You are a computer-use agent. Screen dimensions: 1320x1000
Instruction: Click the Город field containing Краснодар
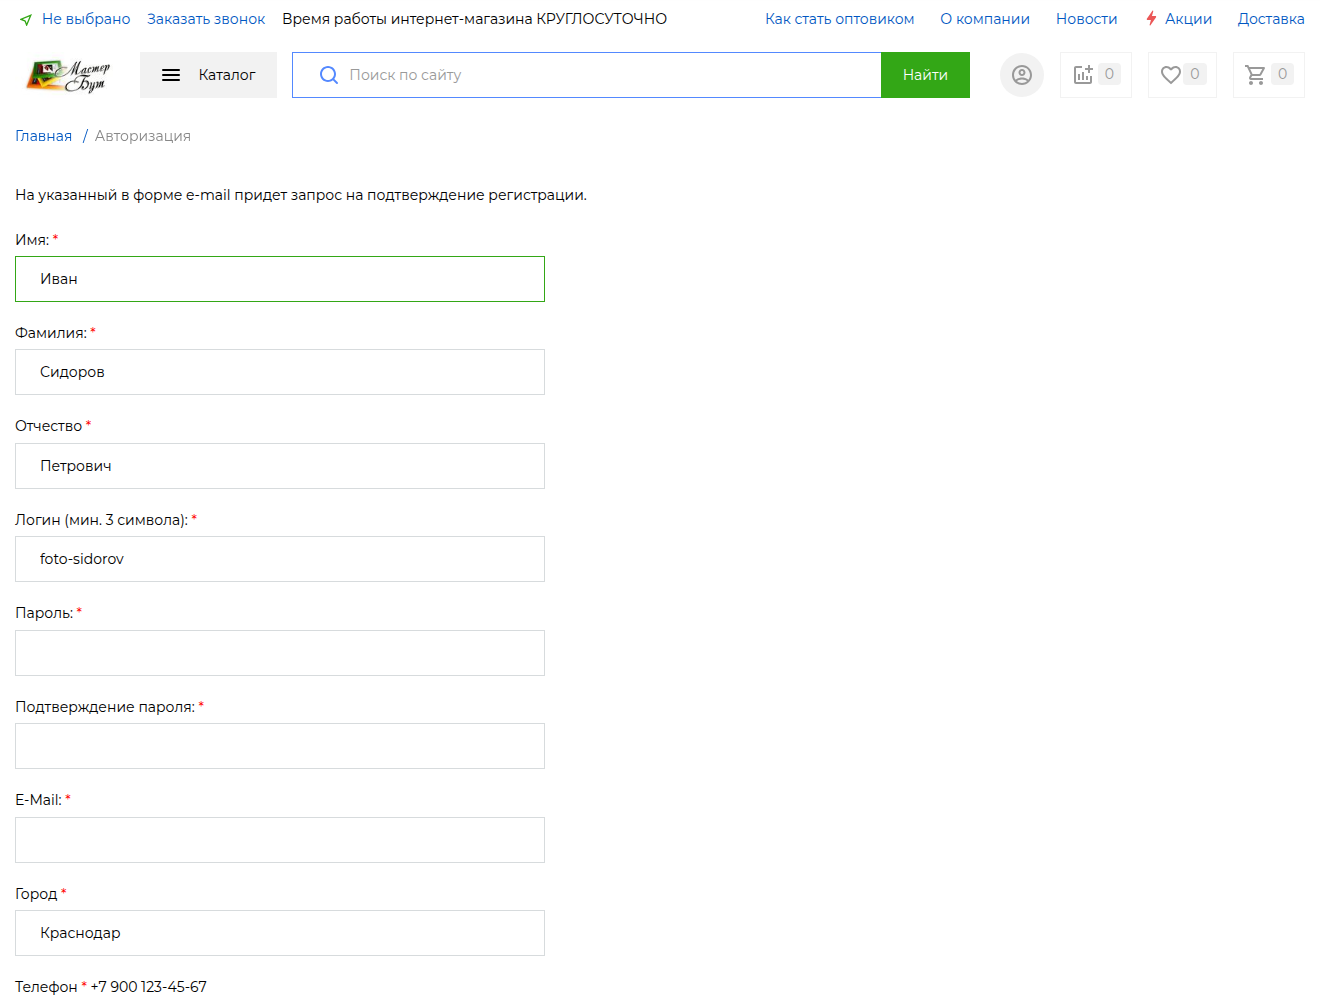pyautogui.click(x=280, y=933)
